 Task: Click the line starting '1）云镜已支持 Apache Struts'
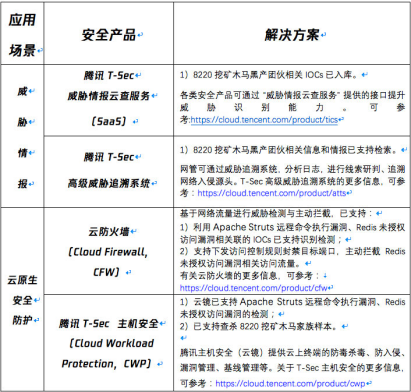coord(292,302)
